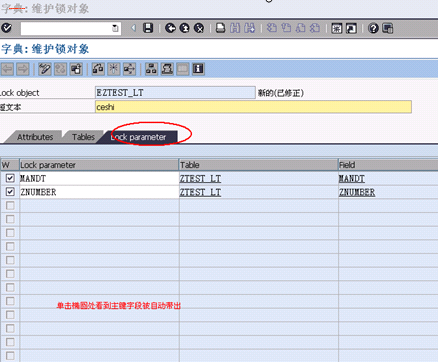Click the Lock object name field EZTEST_LT
438x362 pixels.
click(x=175, y=93)
